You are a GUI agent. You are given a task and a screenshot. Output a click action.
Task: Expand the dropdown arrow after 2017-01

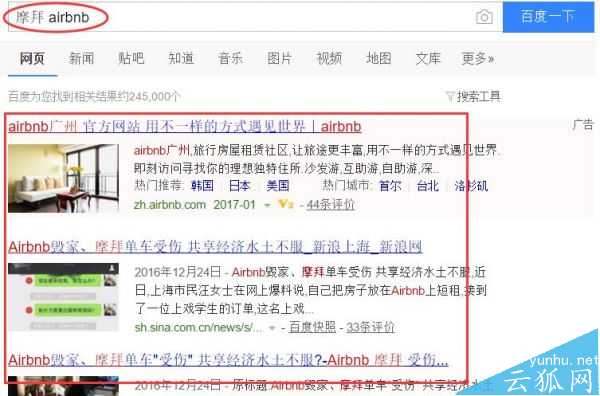[267, 205]
